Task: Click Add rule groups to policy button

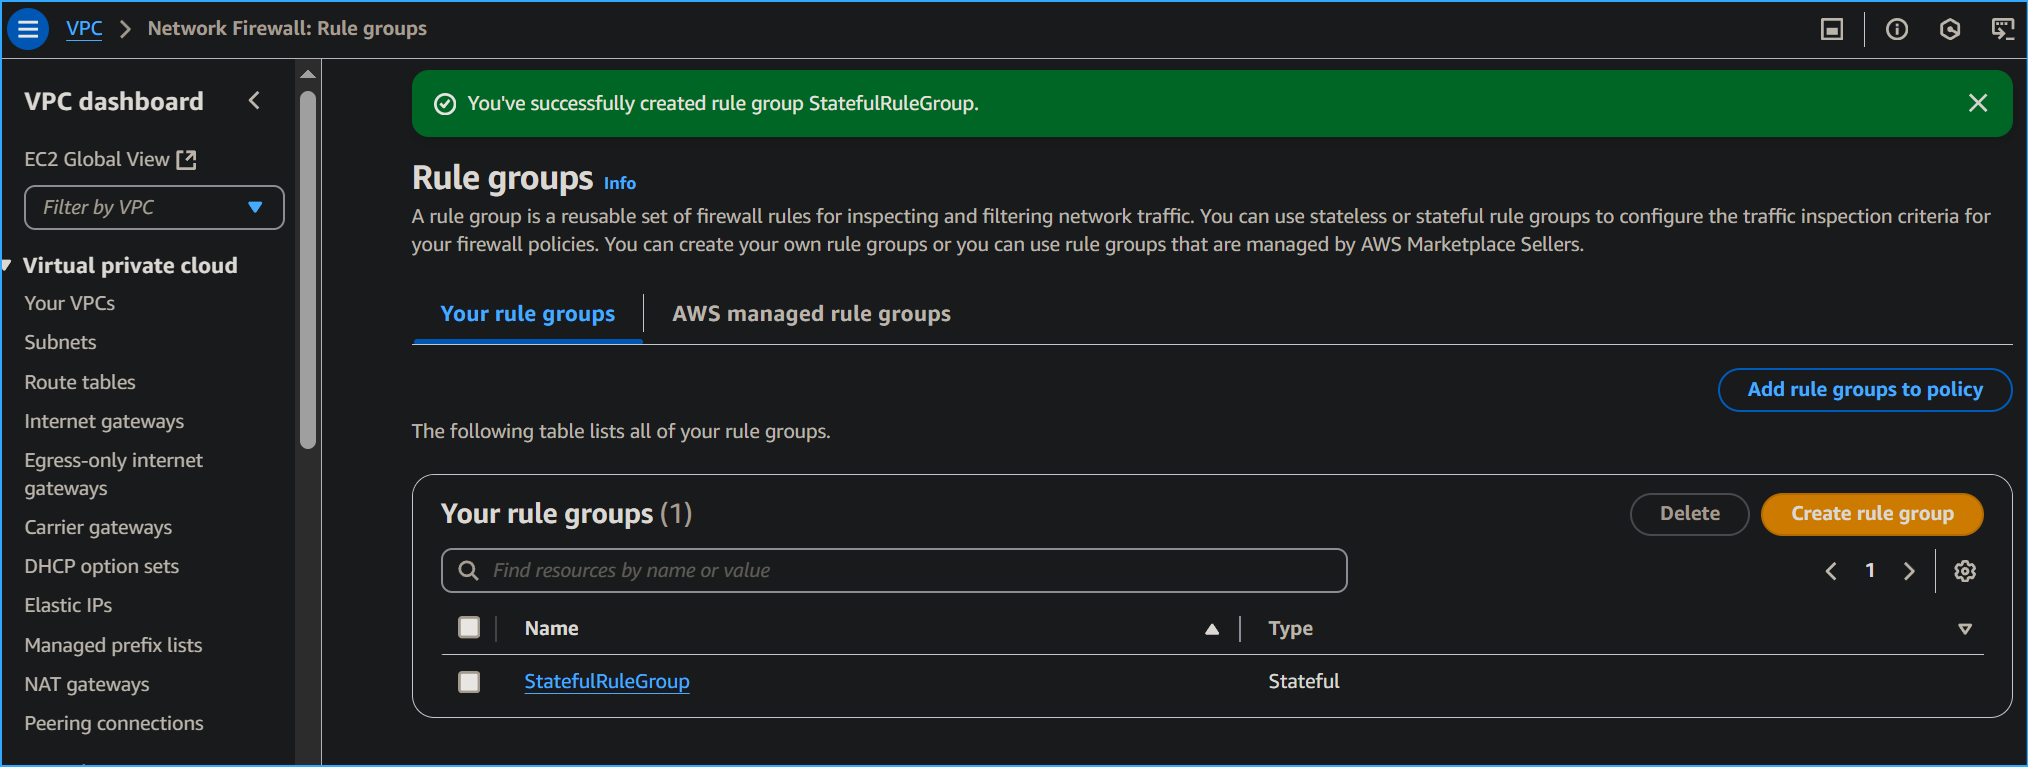Action: coord(1865,390)
